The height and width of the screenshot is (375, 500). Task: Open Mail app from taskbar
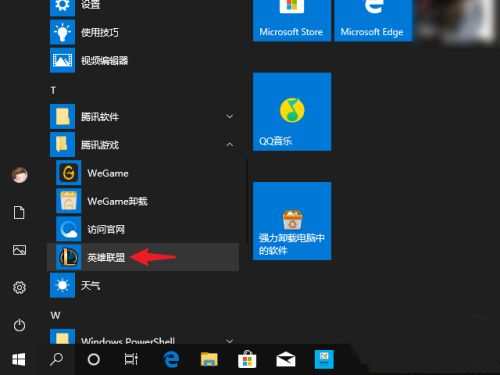click(x=286, y=360)
